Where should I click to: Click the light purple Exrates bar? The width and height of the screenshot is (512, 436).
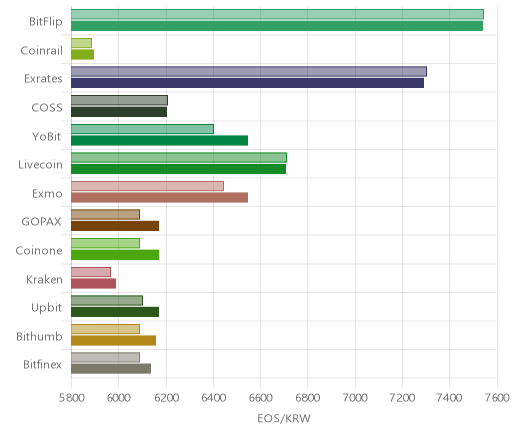coord(249,71)
